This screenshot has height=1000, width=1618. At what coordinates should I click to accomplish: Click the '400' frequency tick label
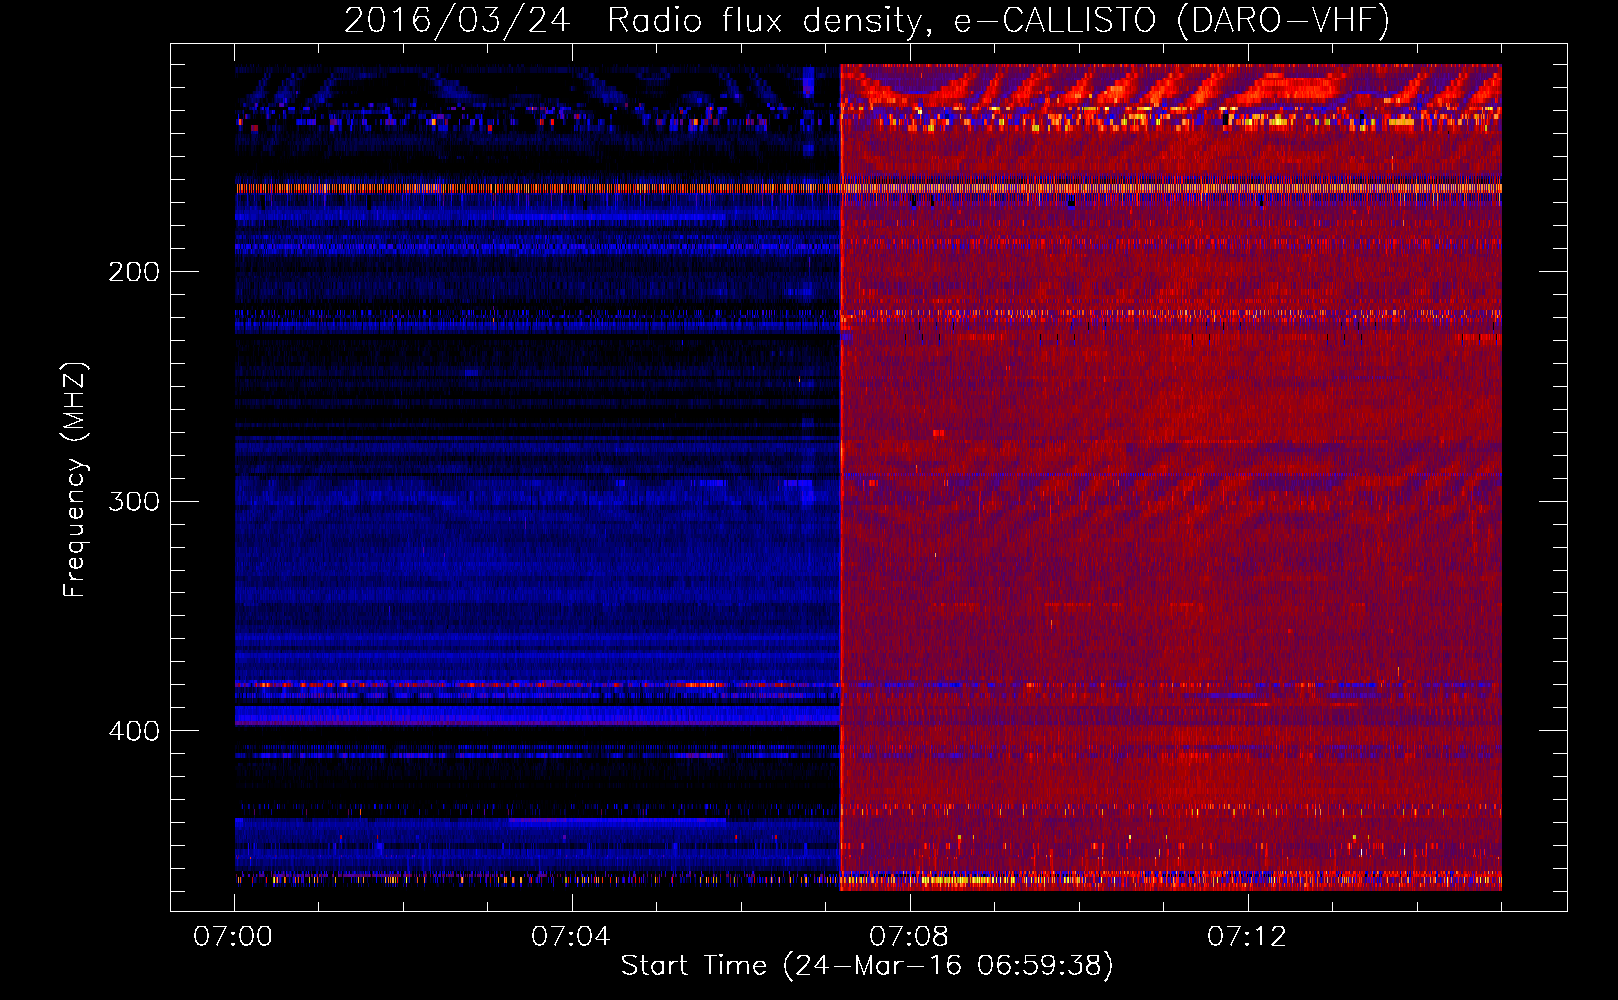click(134, 731)
